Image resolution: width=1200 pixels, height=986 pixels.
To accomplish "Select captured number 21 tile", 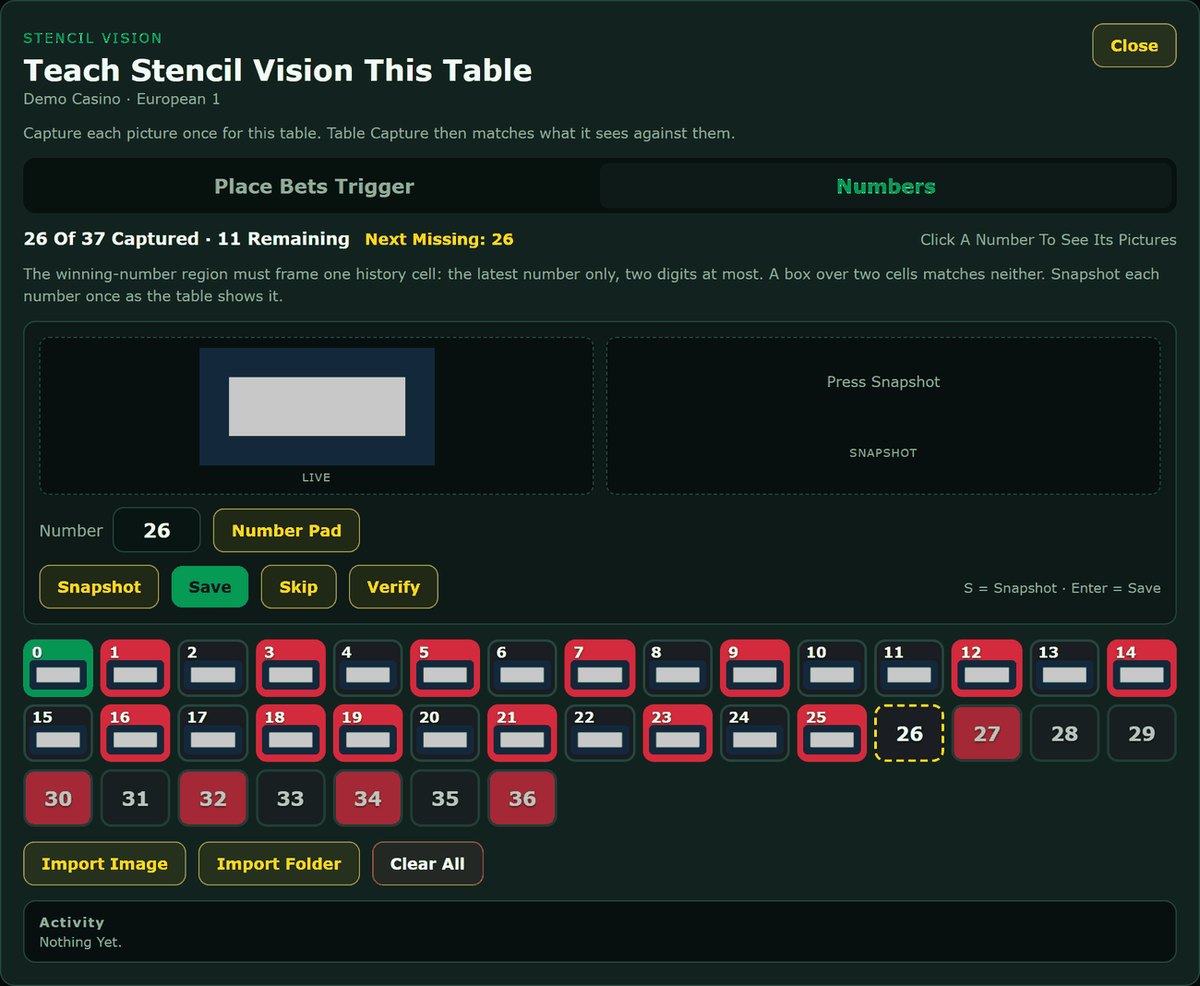I will (x=522, y=733).
